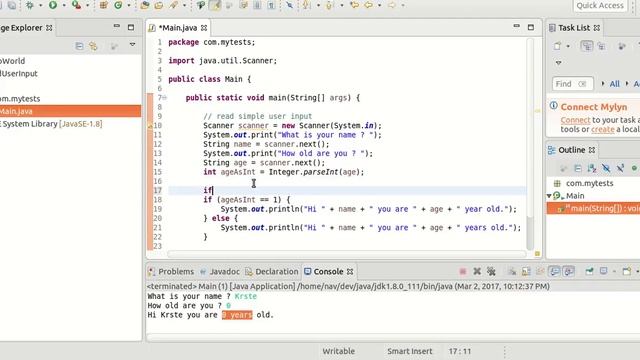Click the editor horizontal scrollbar
Viewport: 640px width, 360px height.
pyautogui.click(x=347, y=254)
